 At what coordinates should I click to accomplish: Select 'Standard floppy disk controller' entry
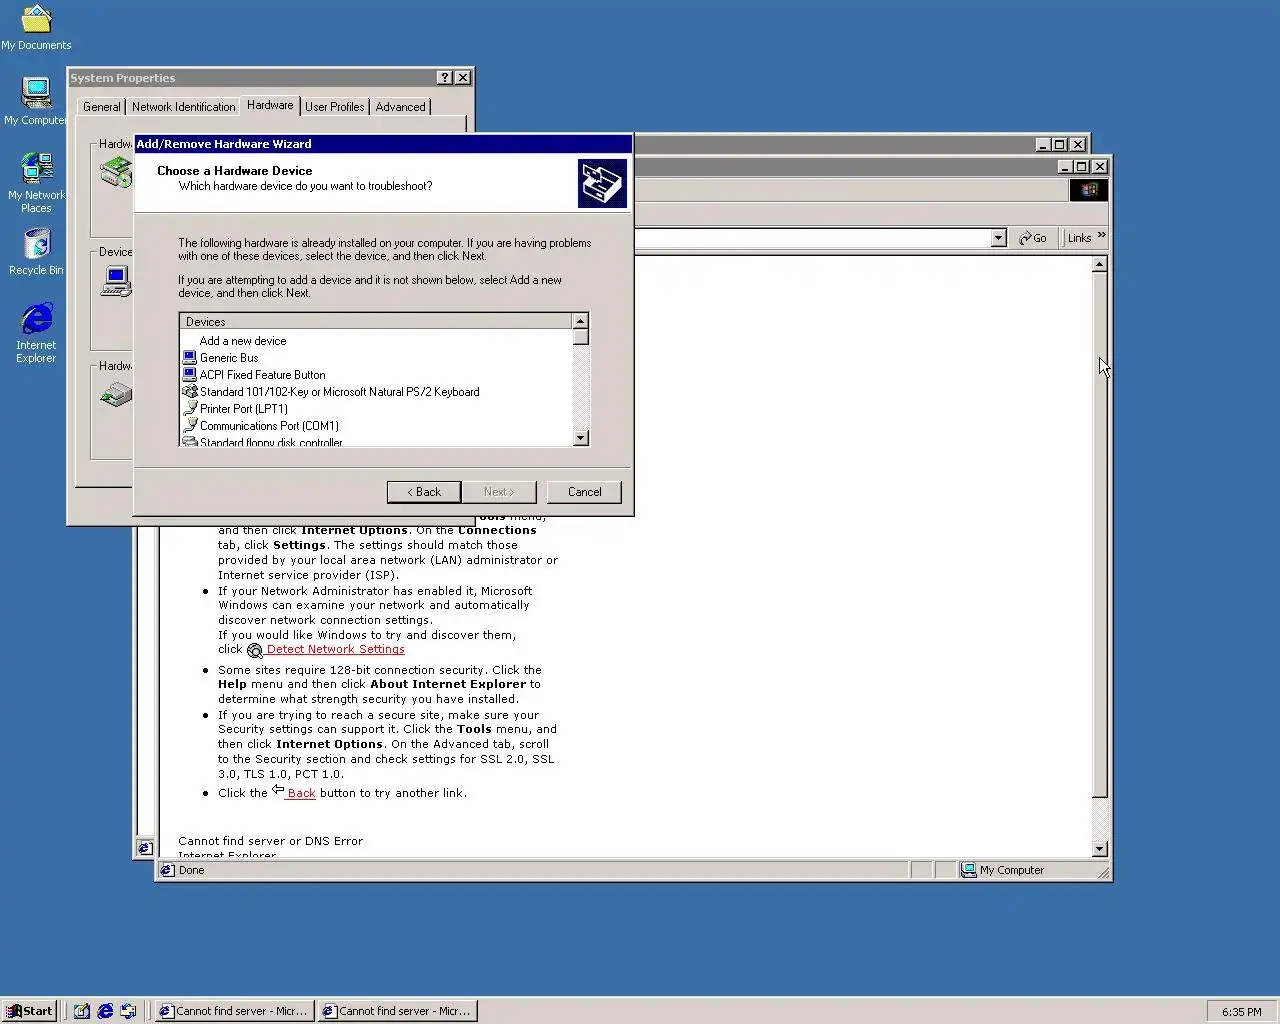point(271,442)
